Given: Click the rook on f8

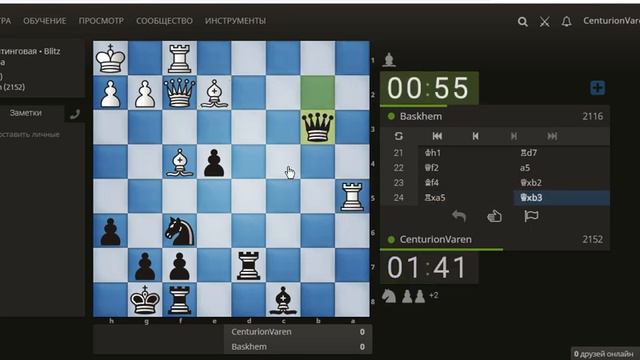Looking at the screenshot, I should [x=179, y=300].
